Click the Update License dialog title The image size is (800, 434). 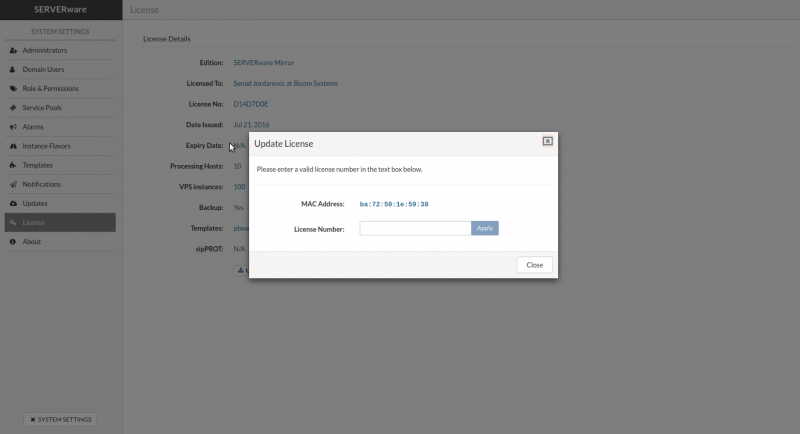[284, 144]
